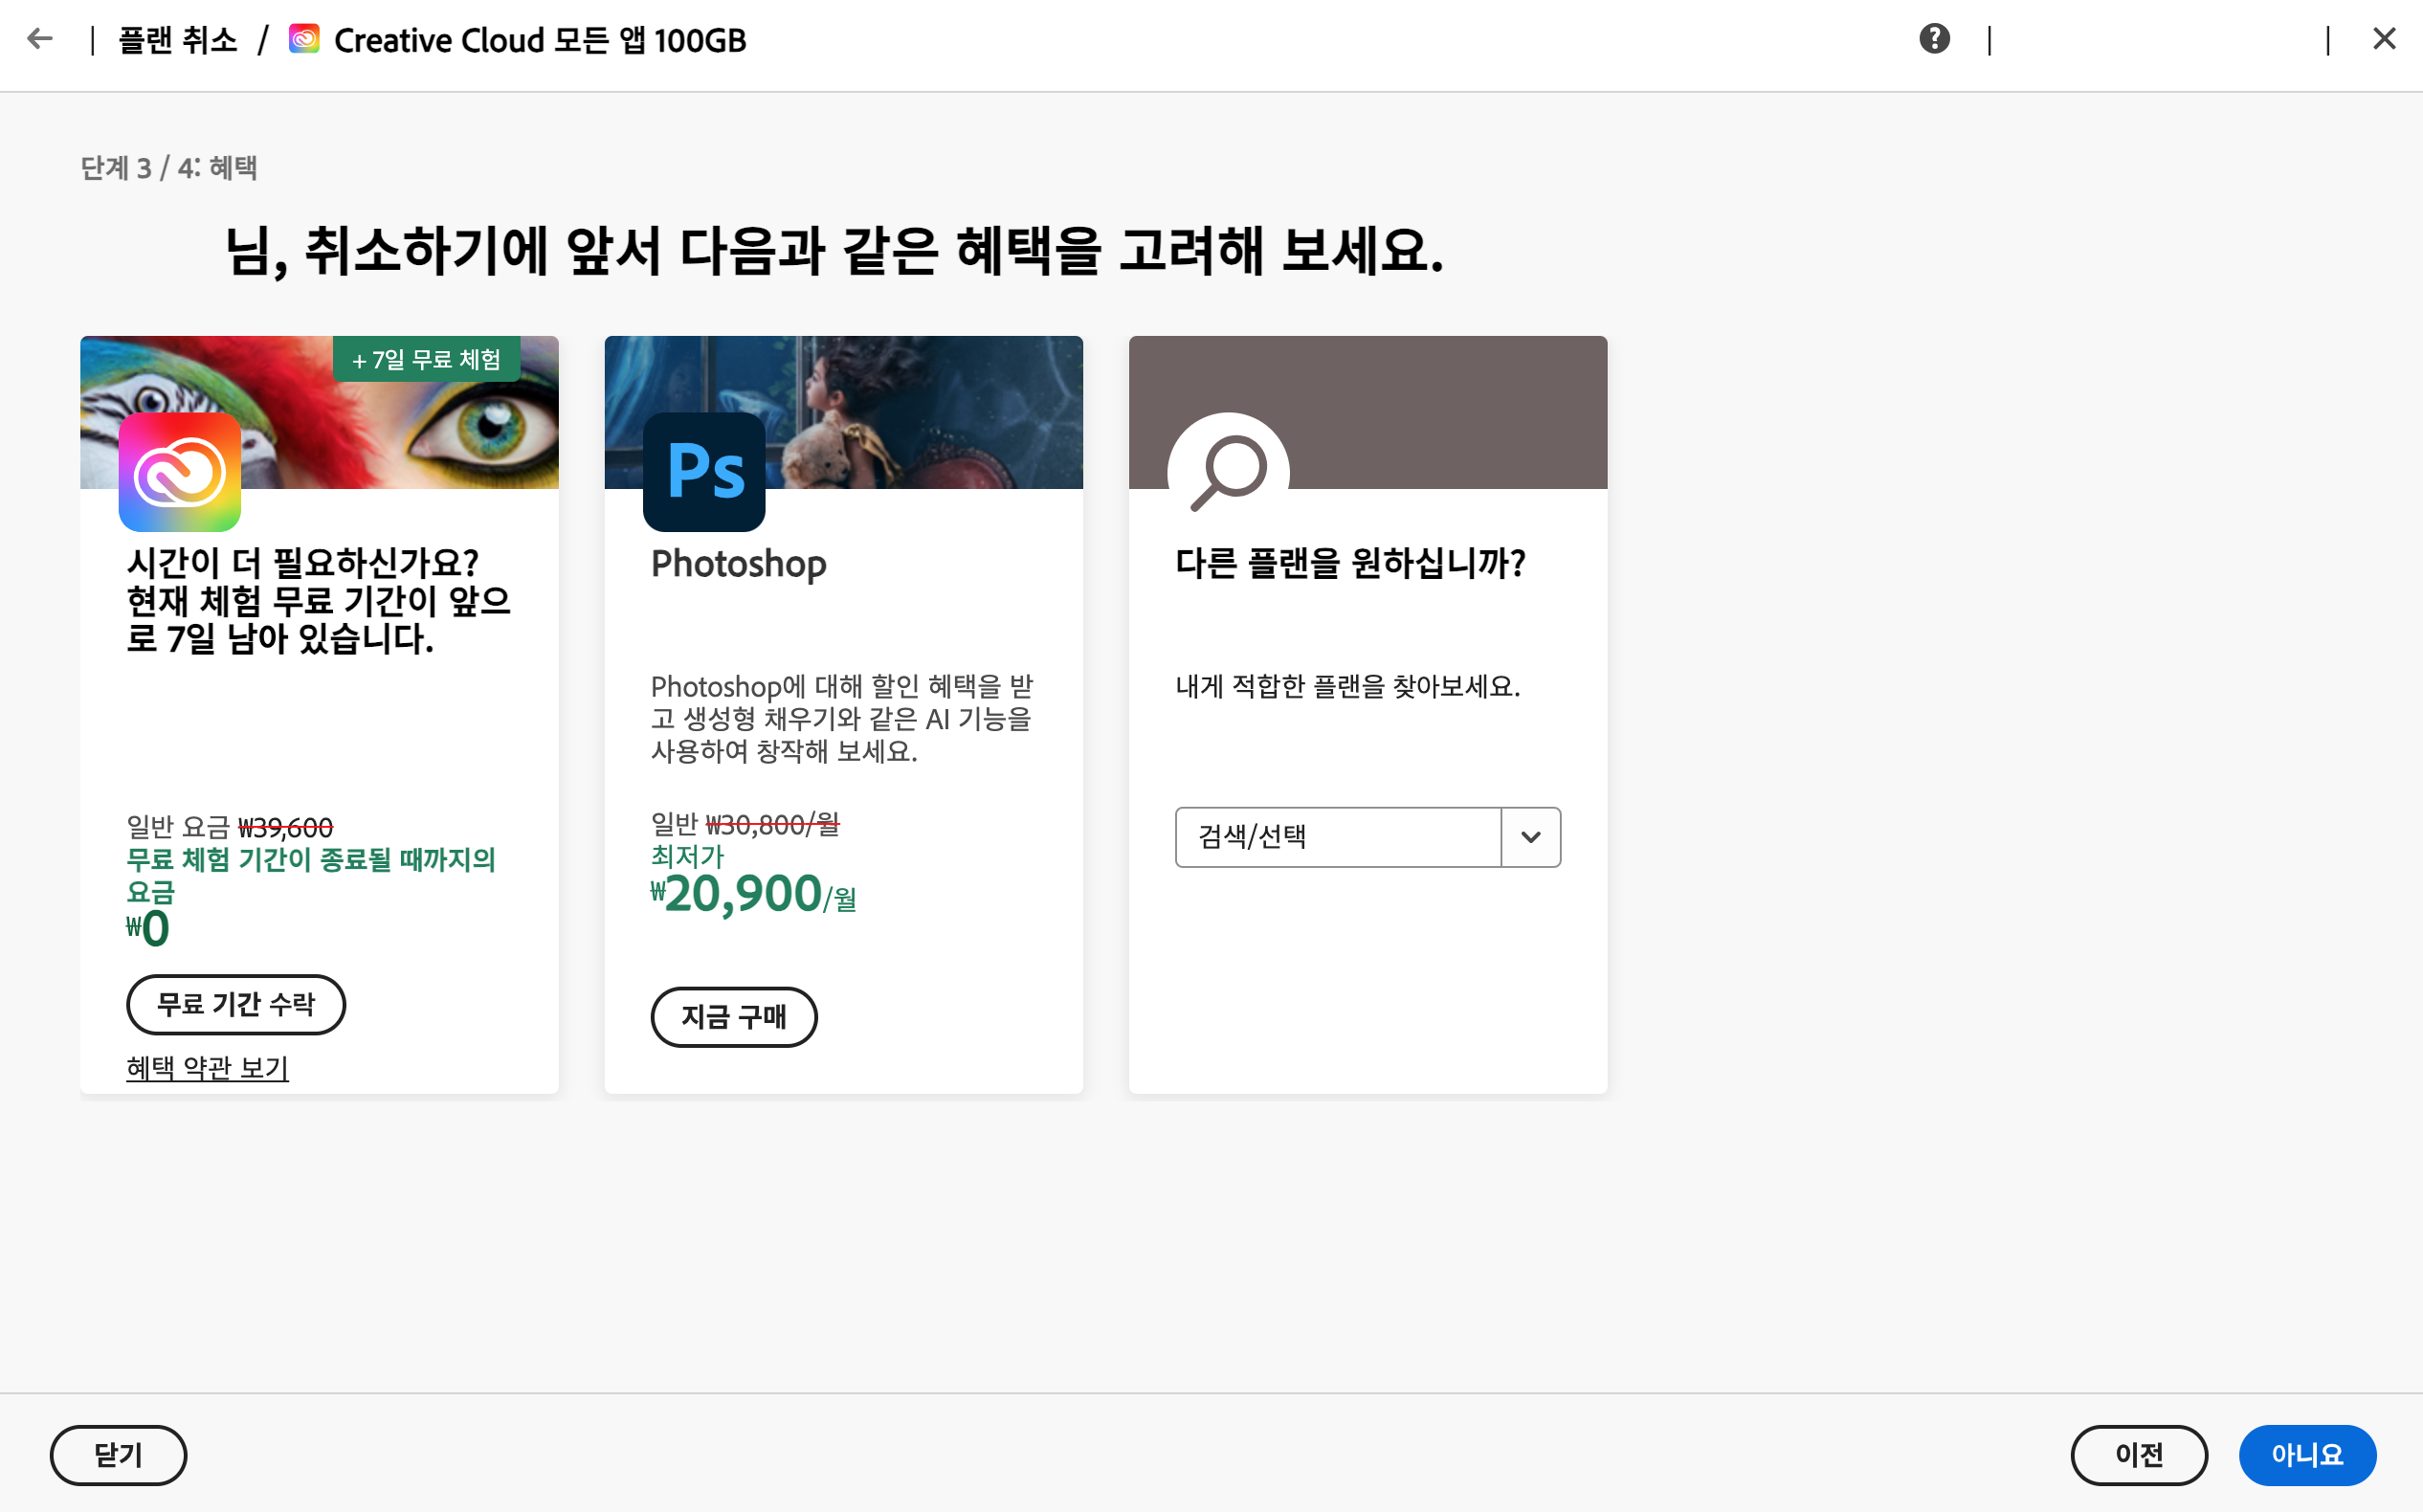This screenshot has width=2423, height=1512.
Task: Open the help question mark icon
Action: [x=1934, y=39]
